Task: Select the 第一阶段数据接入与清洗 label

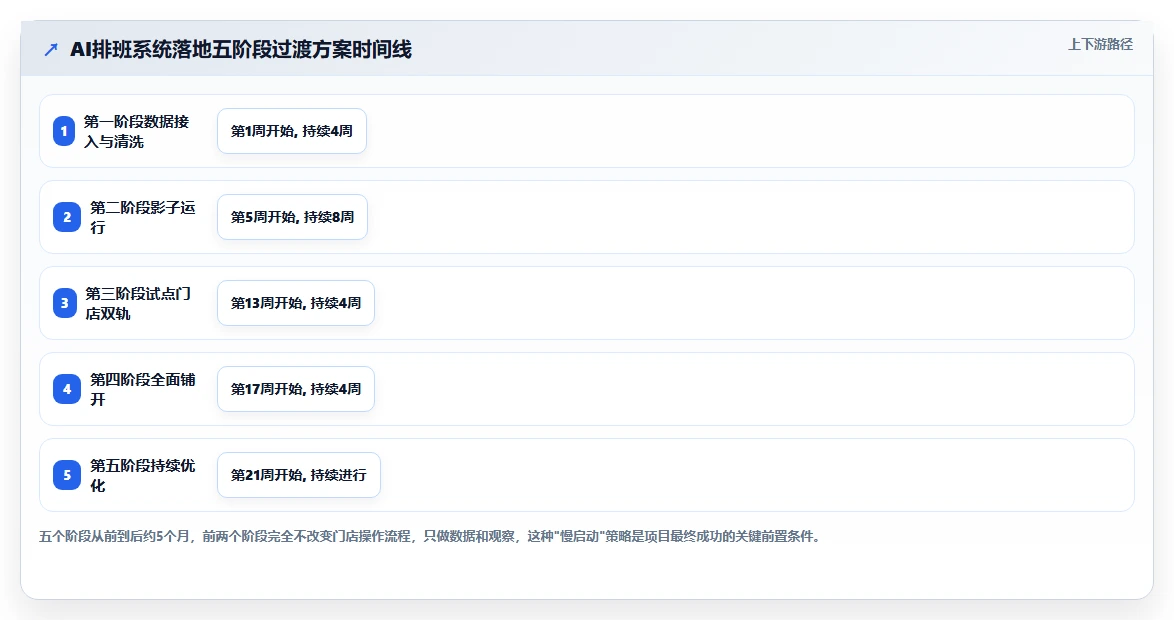Action: (136, 131)
